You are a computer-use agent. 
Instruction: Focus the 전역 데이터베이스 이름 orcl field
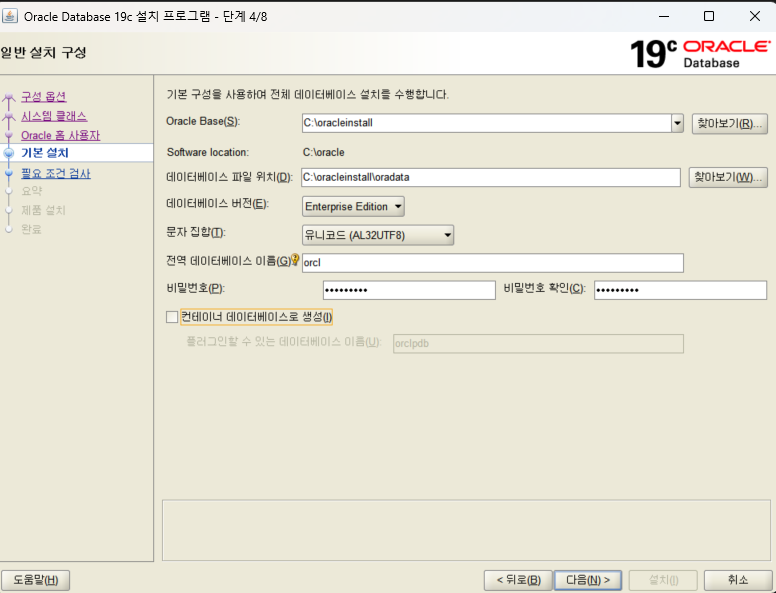point(493,263)
